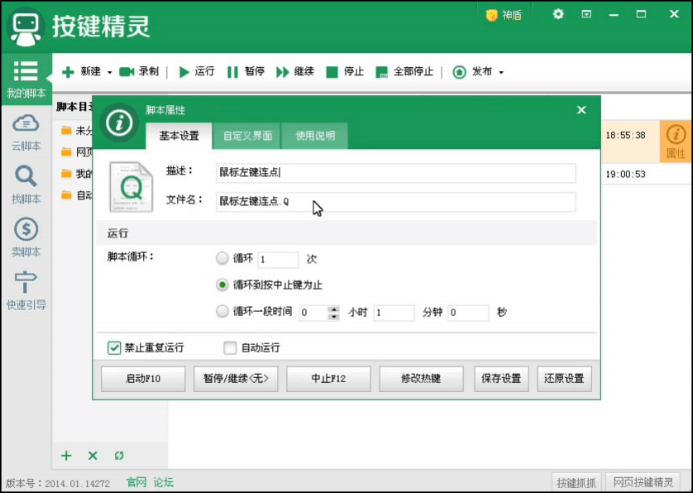Open the 卖脚本 sell scripts section

pyautogui.click(x=26, y=238)
